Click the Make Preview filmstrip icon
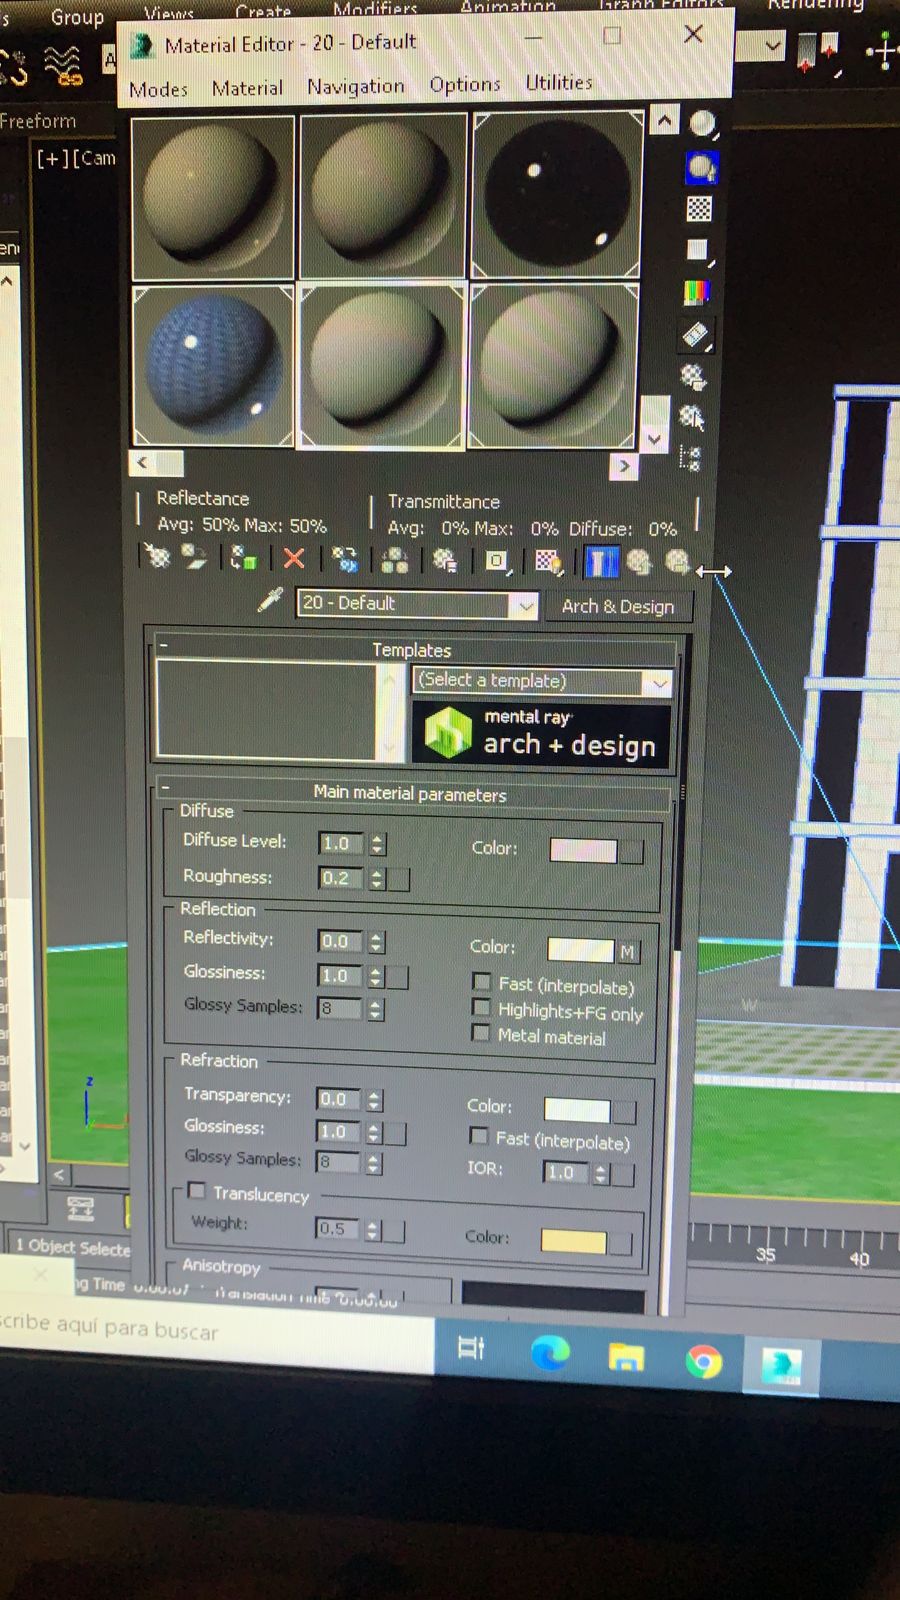This screenshot has width=900, height=1600. point(695,335)
